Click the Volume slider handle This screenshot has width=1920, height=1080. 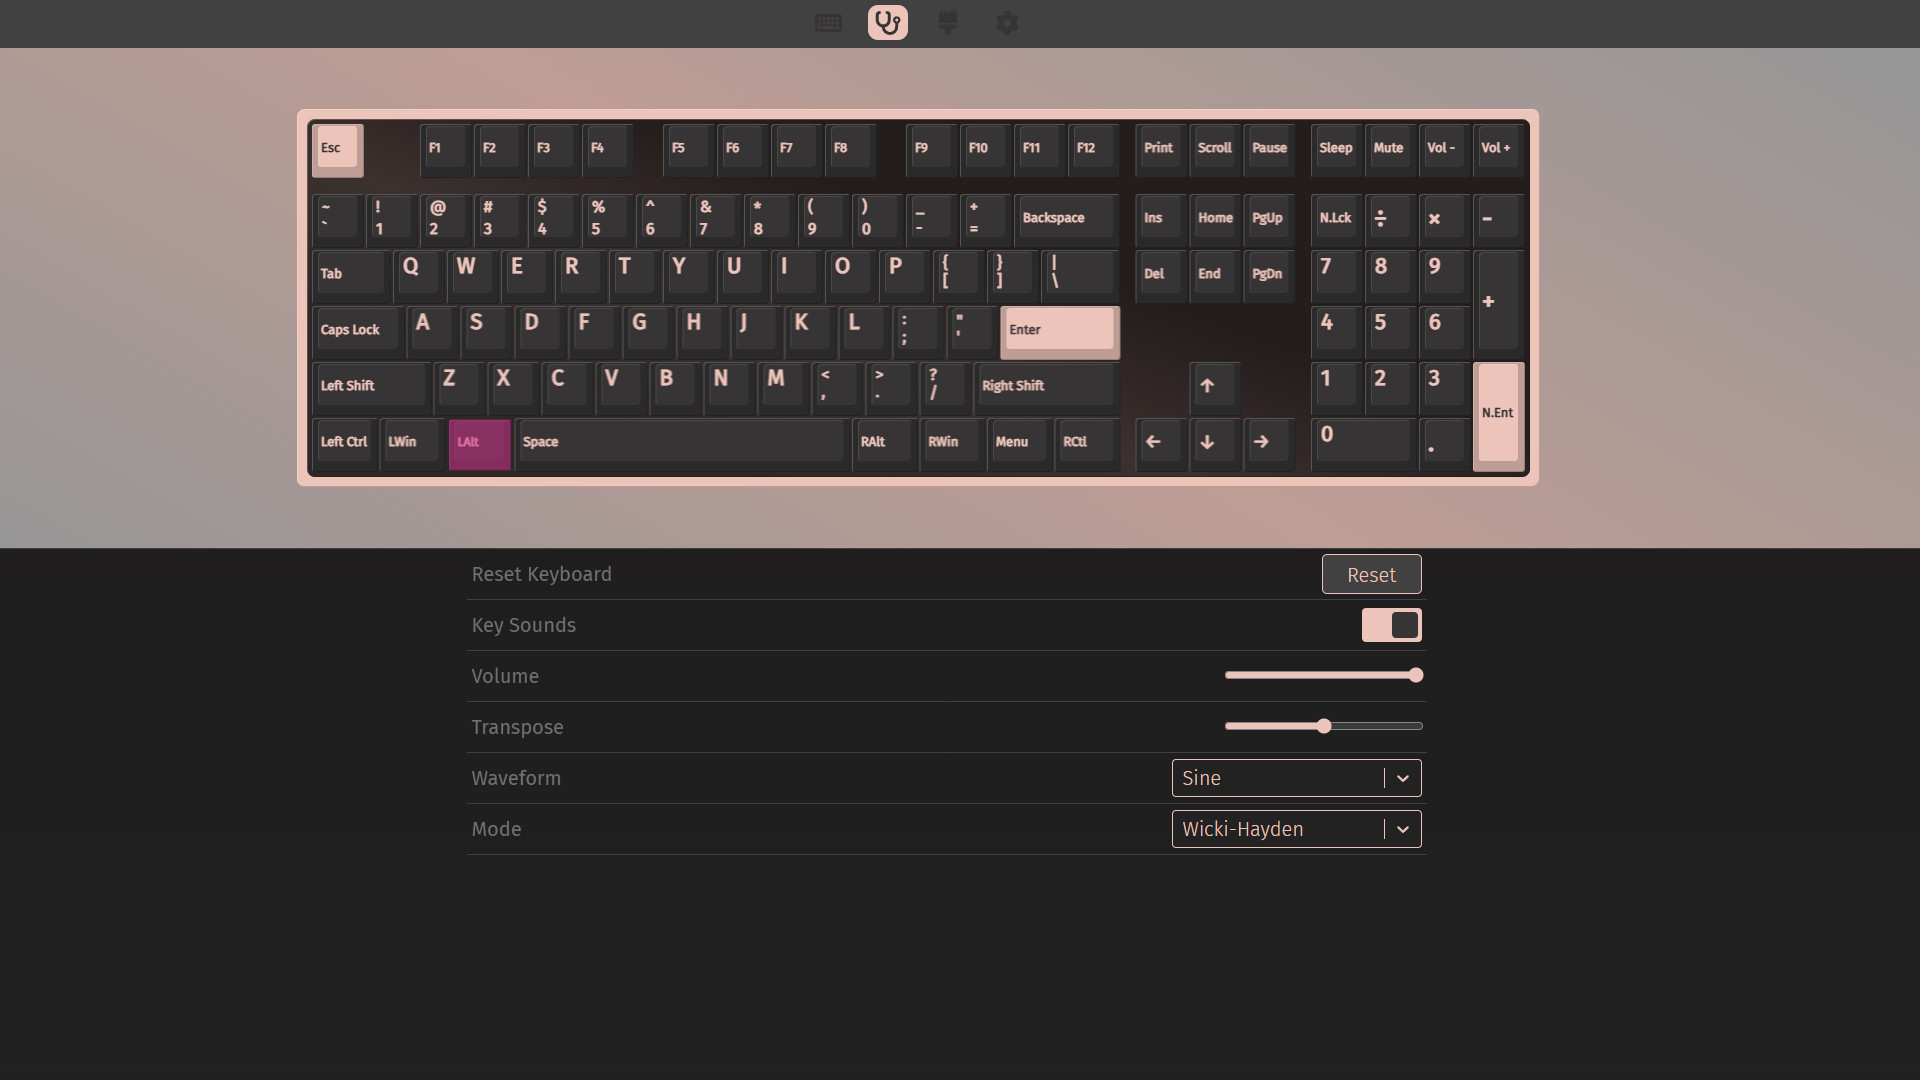pos(1415,675)
